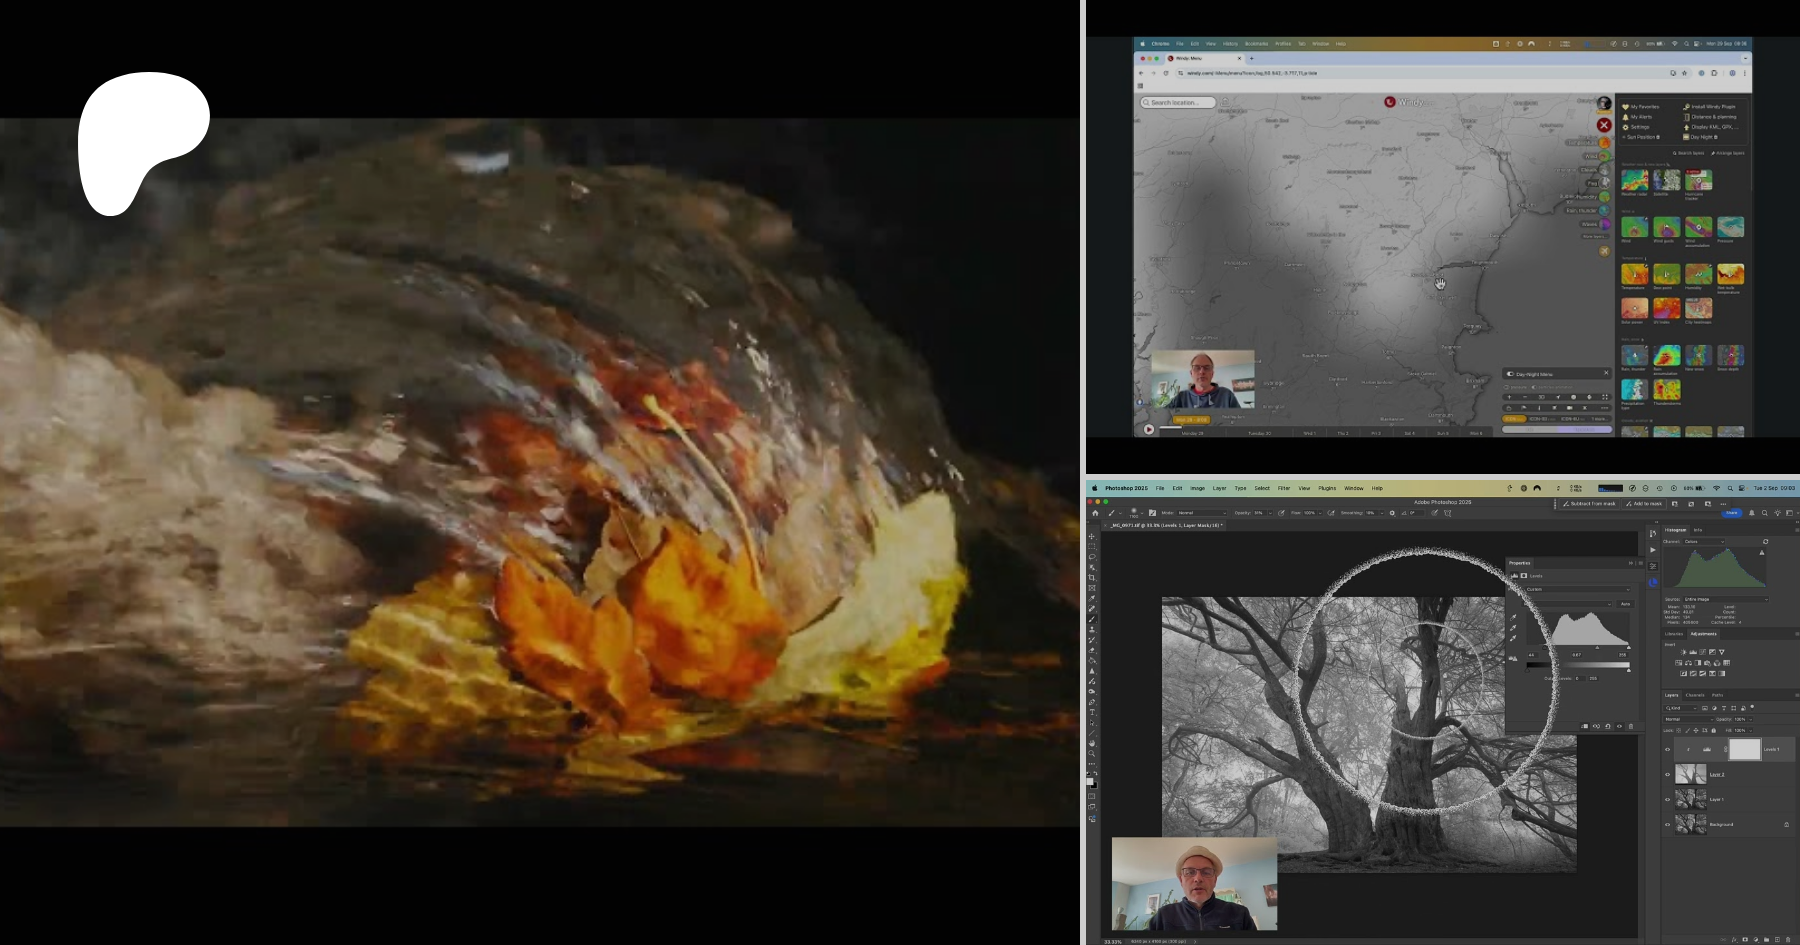Screen dimensions: 1800x945
Task: Select the Move tool in Photoshop toolbar
Action: [x=1092, y=536]
